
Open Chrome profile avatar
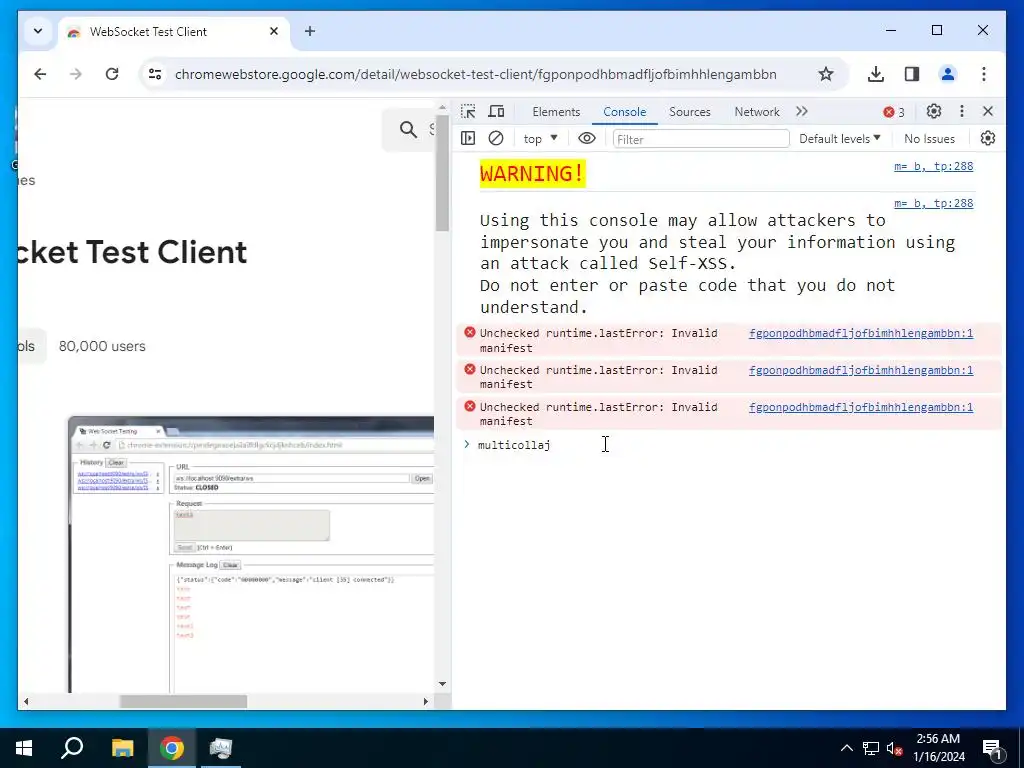tap(948, 74)
